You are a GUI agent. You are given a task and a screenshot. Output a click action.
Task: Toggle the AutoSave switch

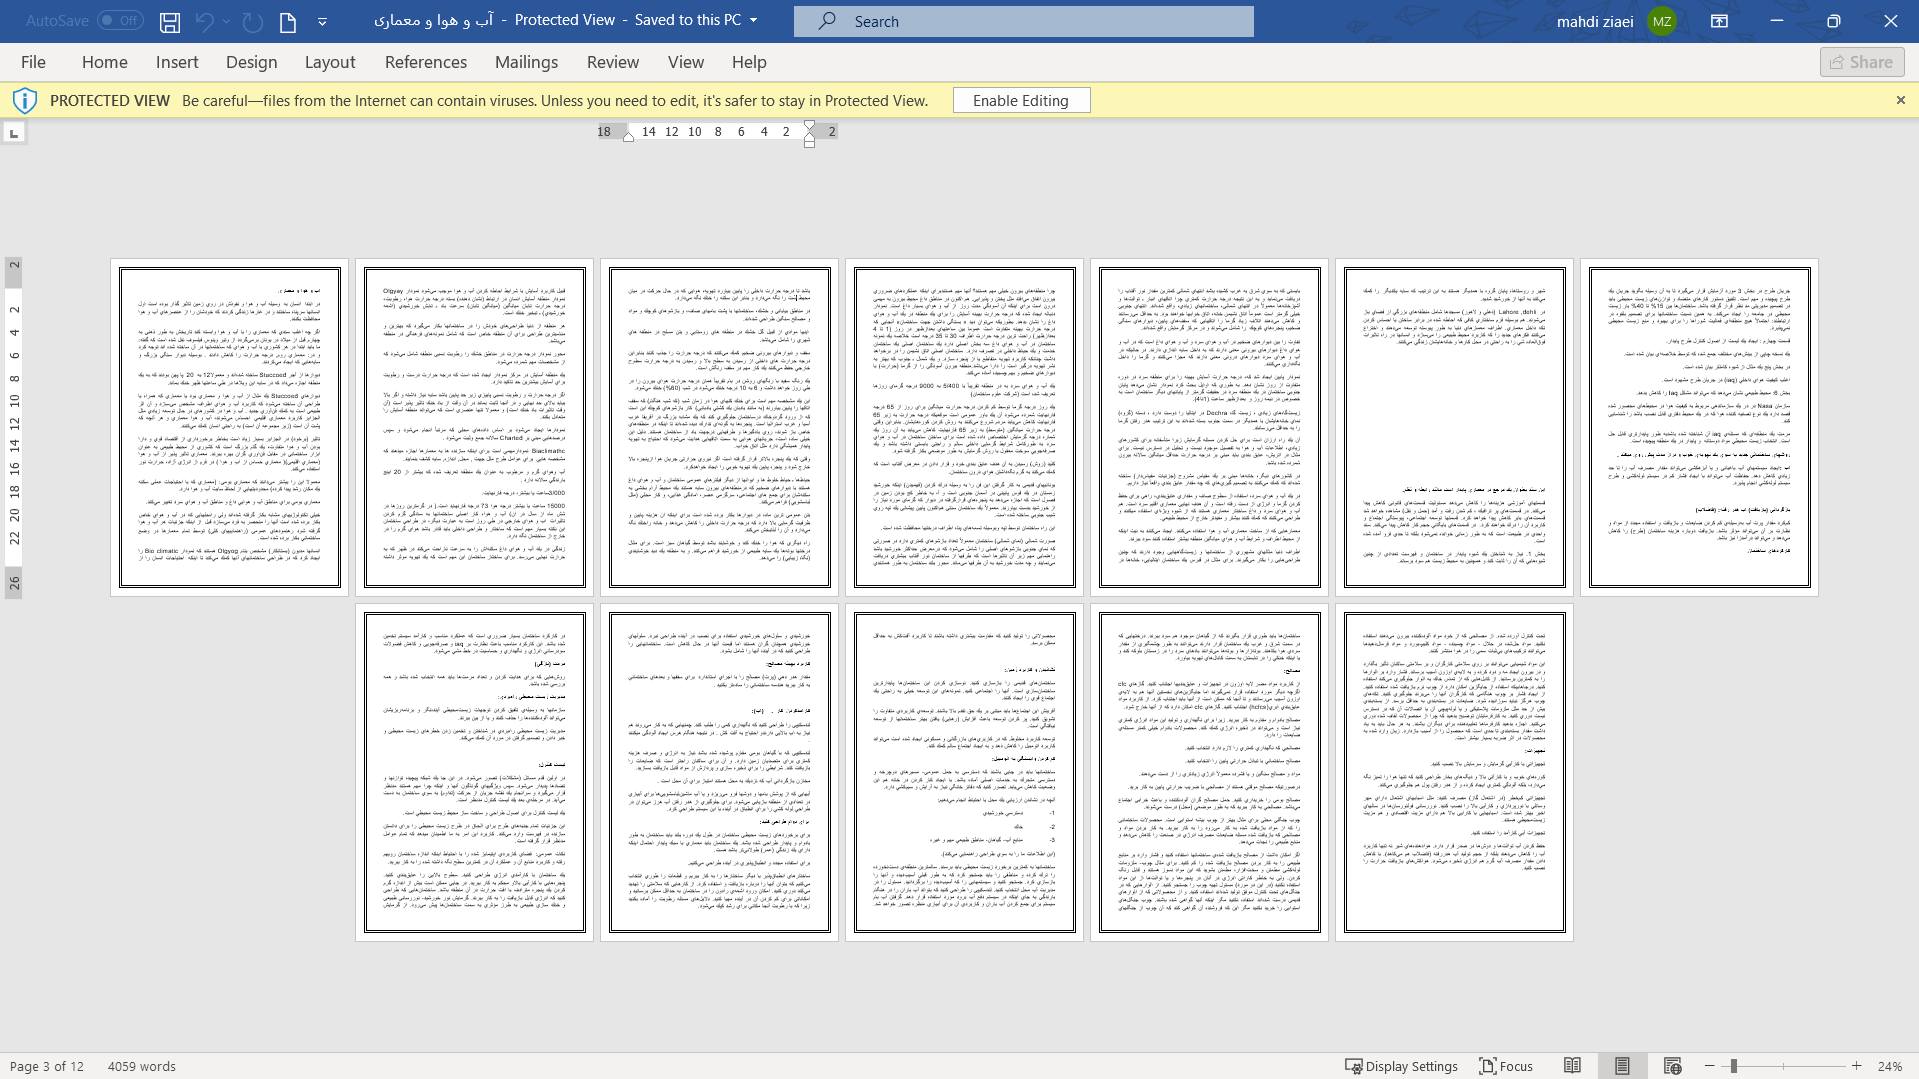120,20
